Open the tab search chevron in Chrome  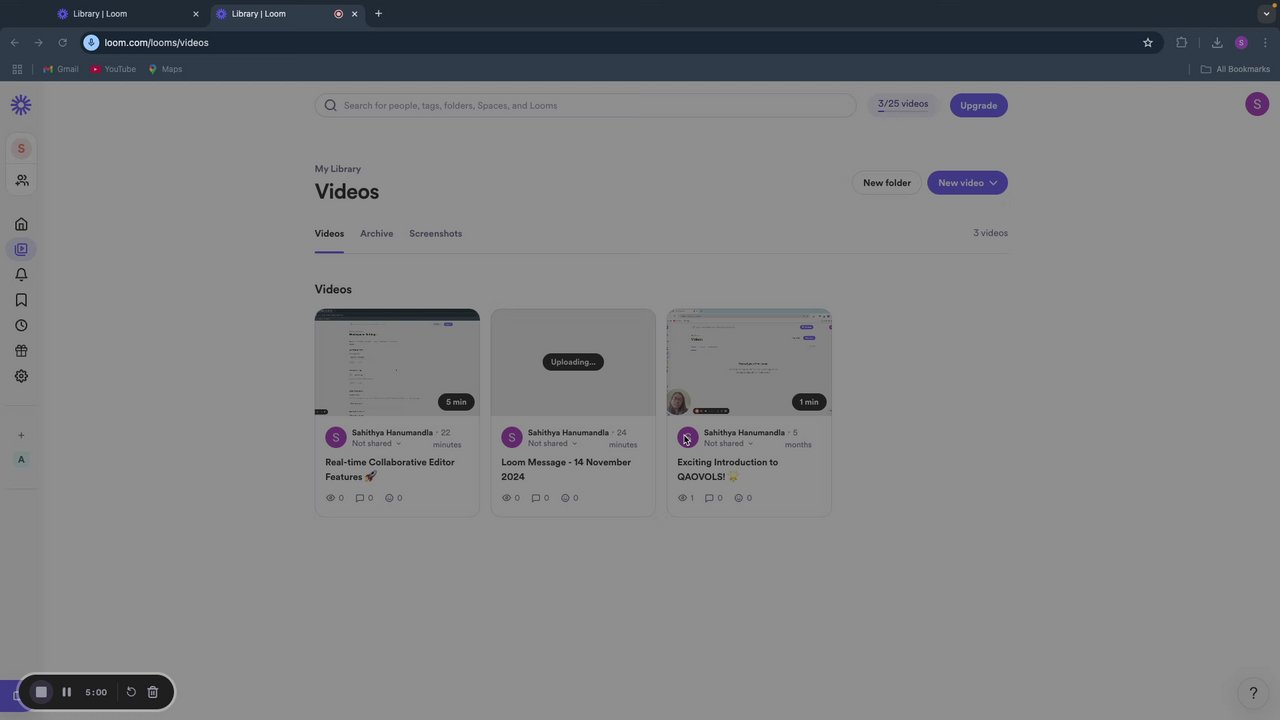pos(1266,14)
